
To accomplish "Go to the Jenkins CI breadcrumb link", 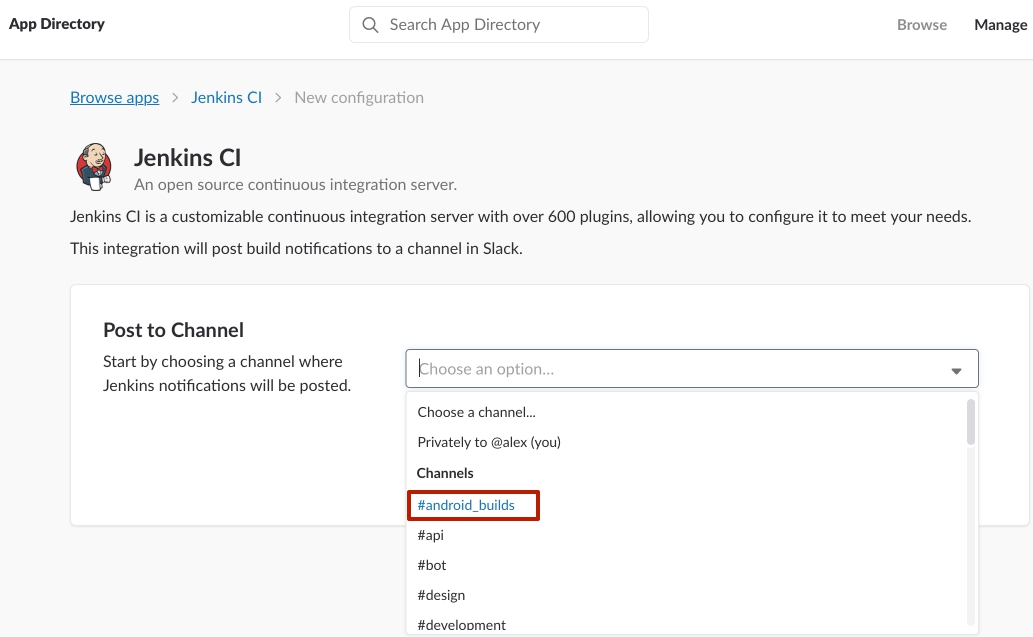I will coord(227,97).
